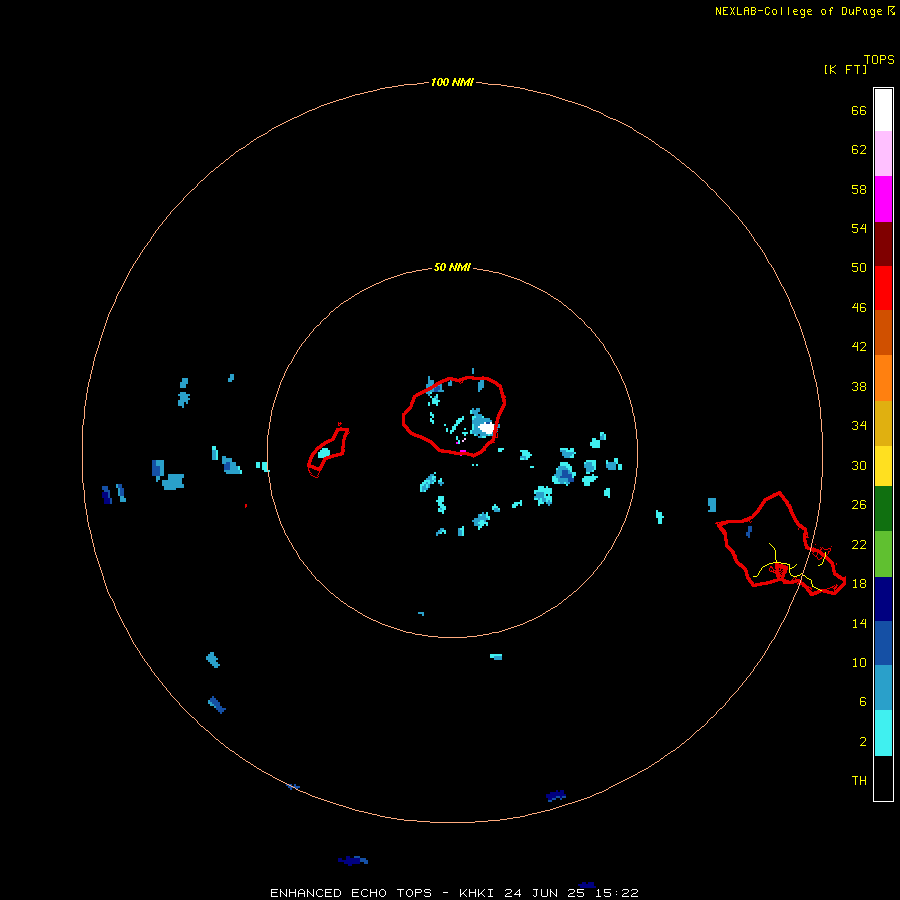900x900 pixels.
Task: Click the black TH threshold legend swatch
Action: (x=883, y=778)
